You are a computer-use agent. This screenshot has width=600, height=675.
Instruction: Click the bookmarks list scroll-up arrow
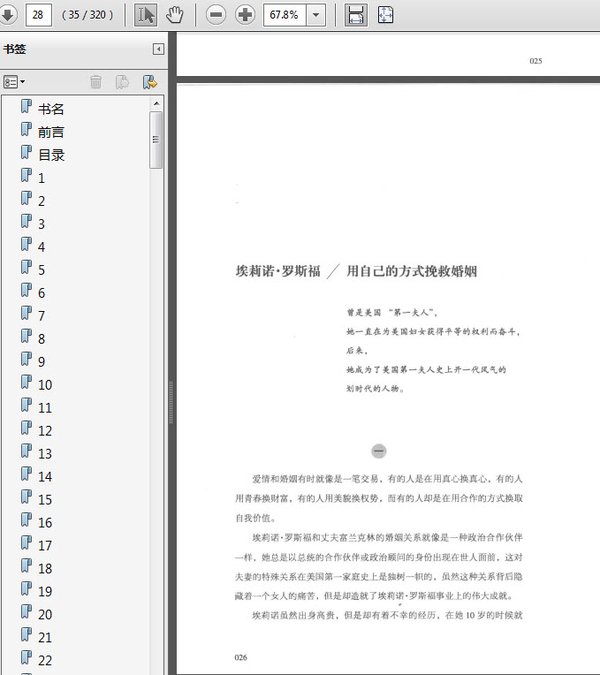156,103
